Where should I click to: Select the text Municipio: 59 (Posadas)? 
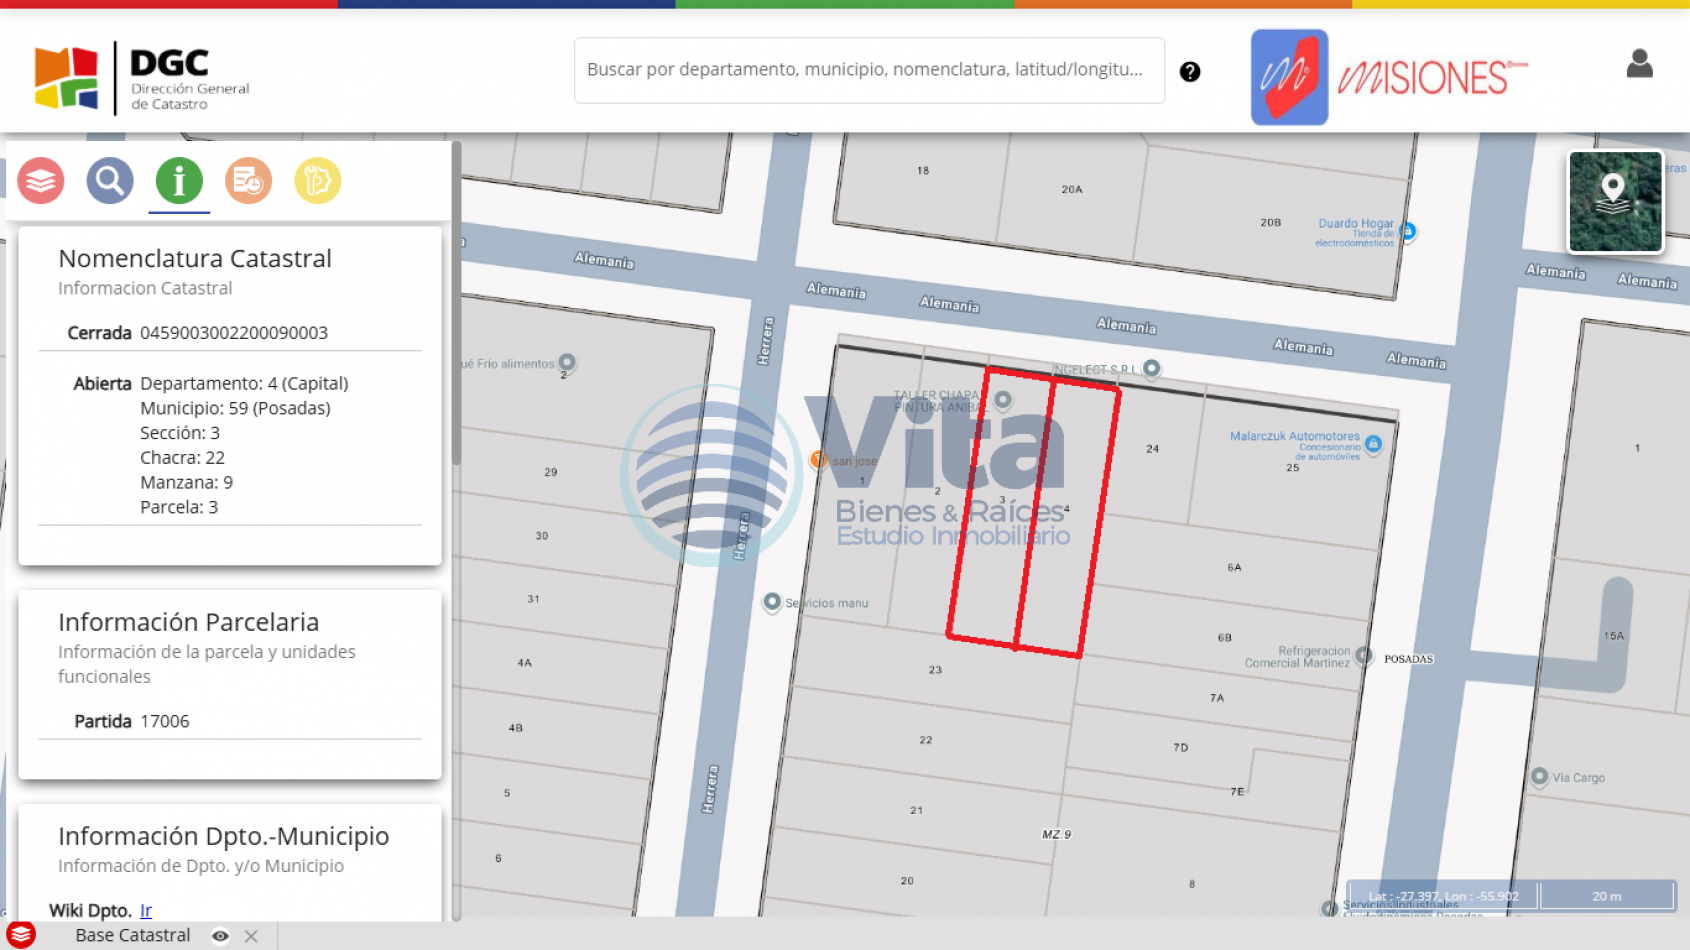coord(235,408)
